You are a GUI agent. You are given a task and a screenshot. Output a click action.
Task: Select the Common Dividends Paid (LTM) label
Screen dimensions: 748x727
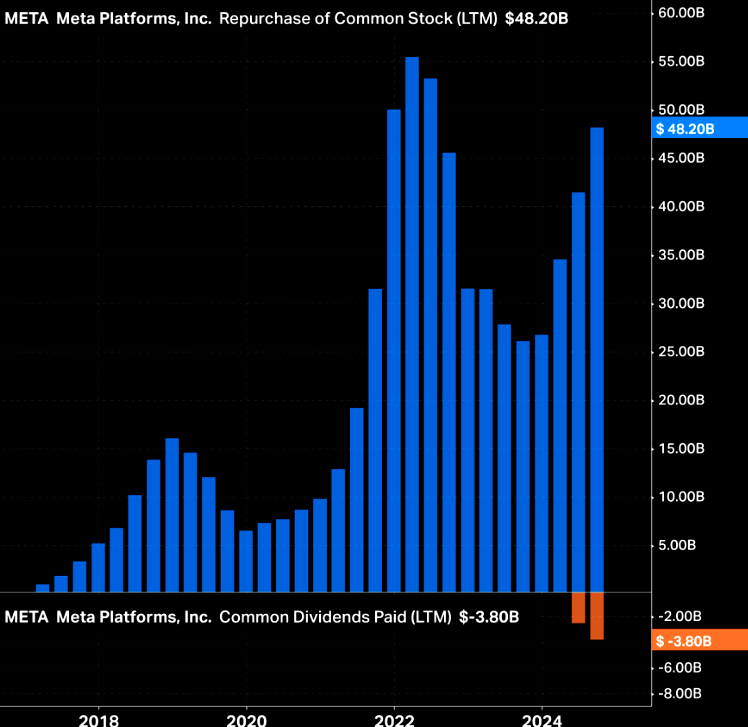click(335, 617)
